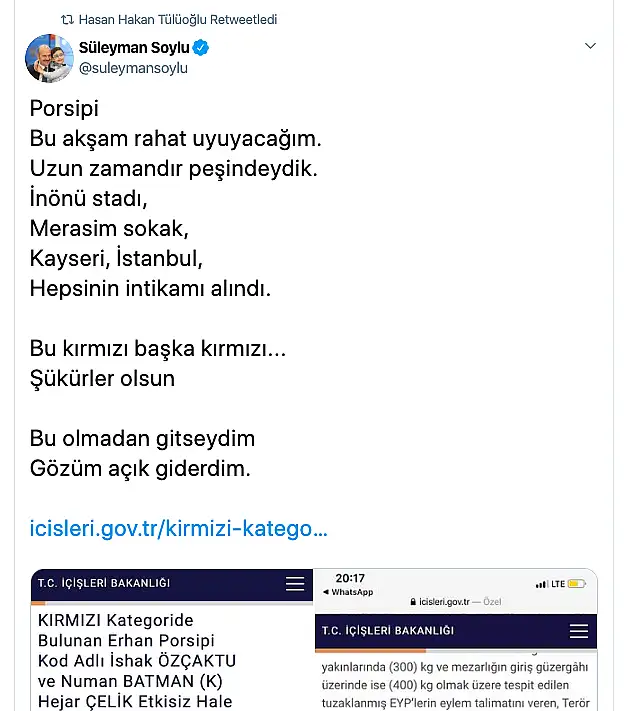Click Süleyman Soylu's profile avatar
Viewport: 631px width, 711px height.
(49, 58)
